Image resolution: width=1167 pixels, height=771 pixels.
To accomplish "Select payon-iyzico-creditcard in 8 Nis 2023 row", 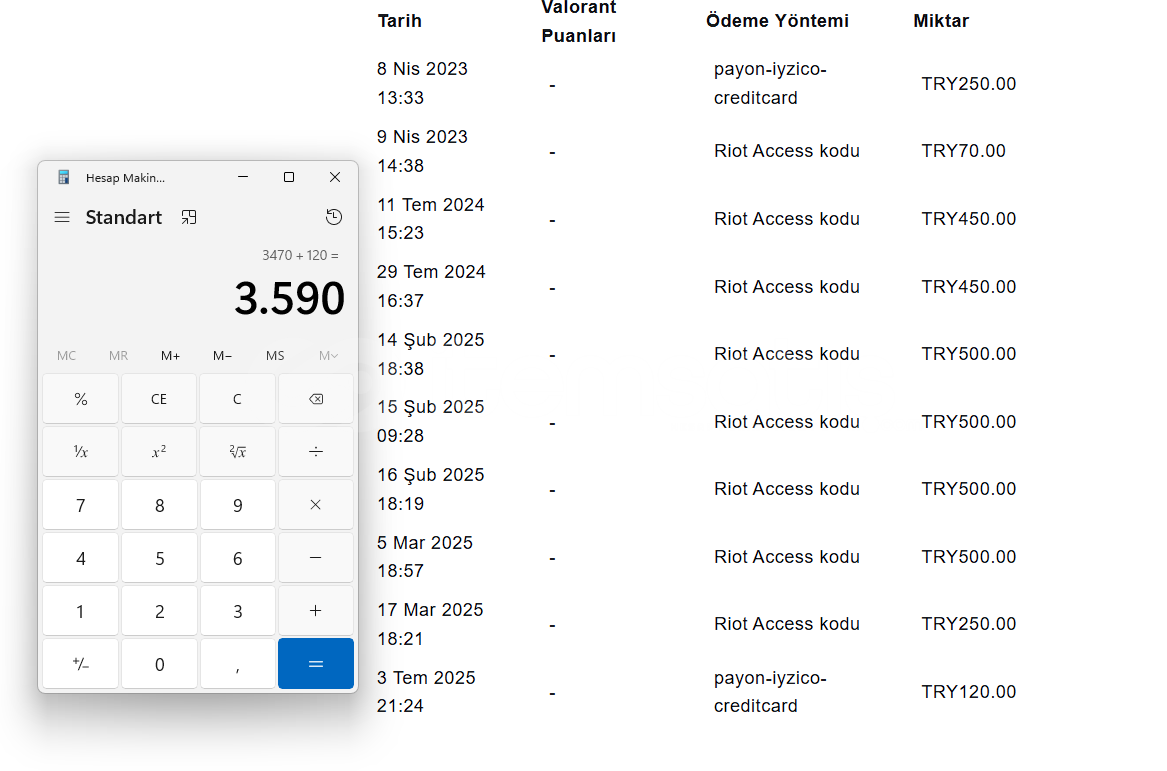I will tap(770, 83).
